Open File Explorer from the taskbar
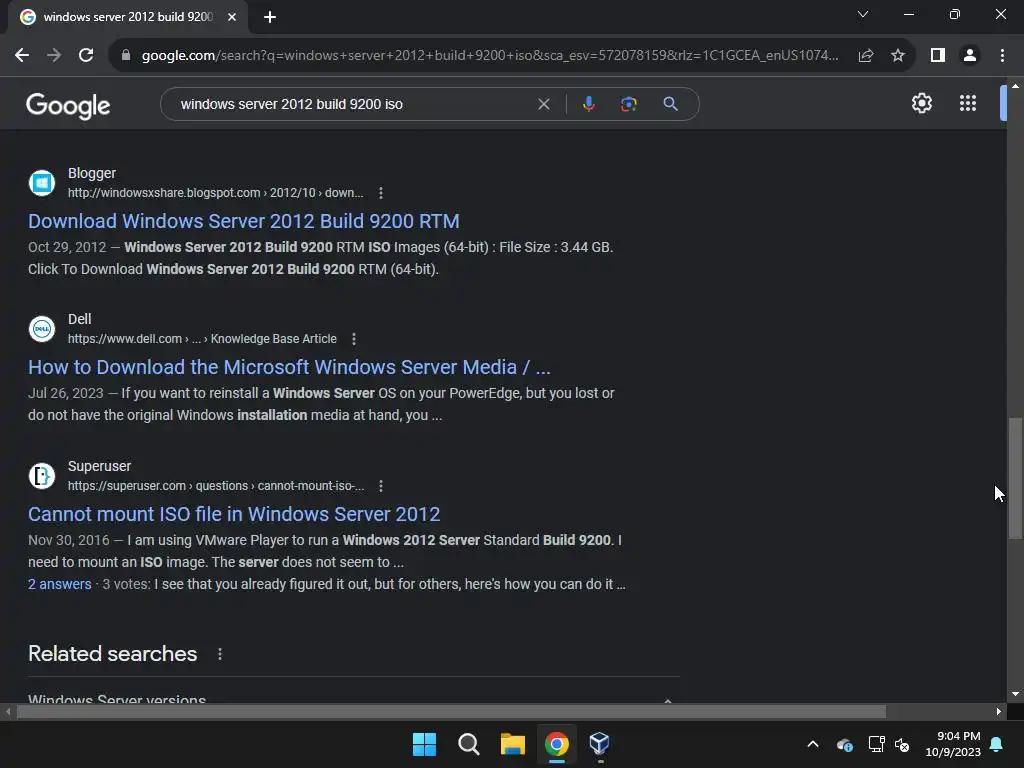The width and height of the screenshot is (1024, 768). 513,744
